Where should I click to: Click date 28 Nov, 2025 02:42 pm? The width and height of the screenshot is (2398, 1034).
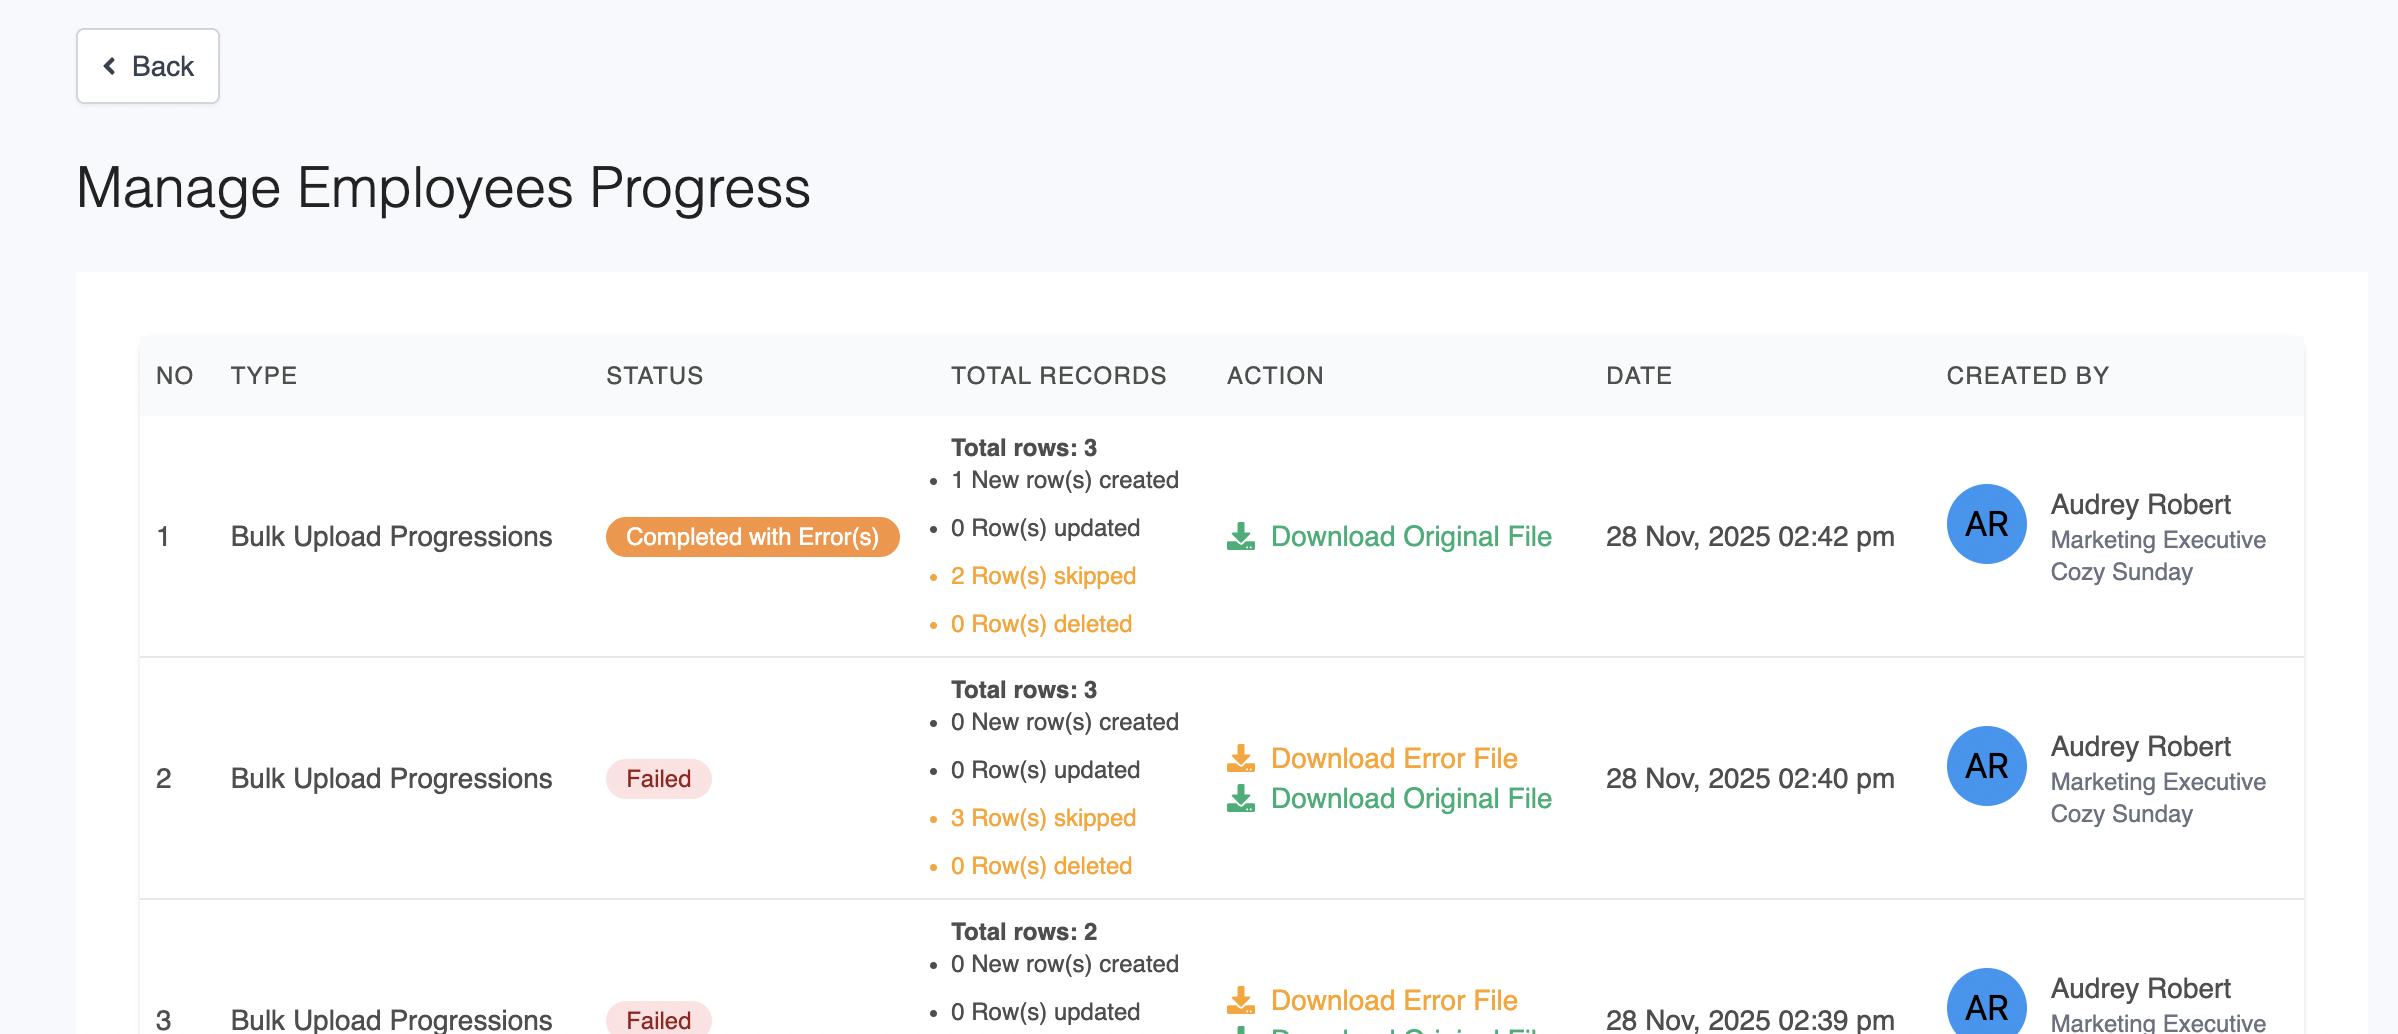(x=1750, y=537)
